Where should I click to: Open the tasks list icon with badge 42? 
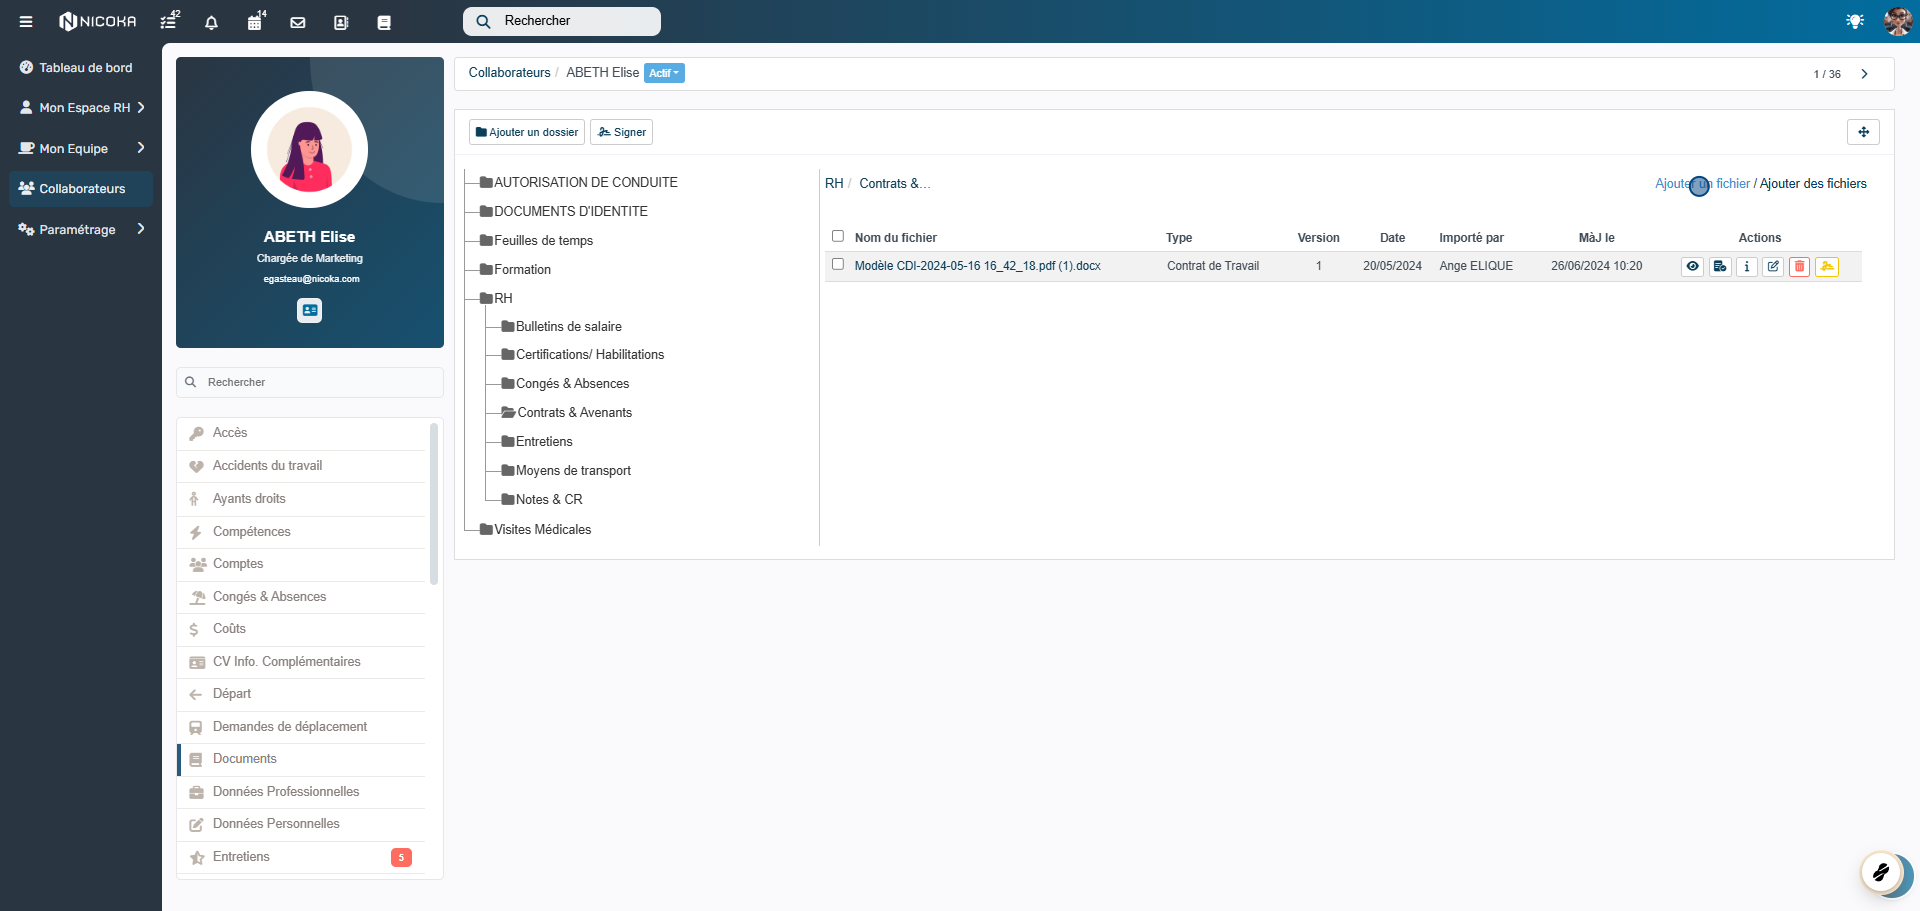169,22
